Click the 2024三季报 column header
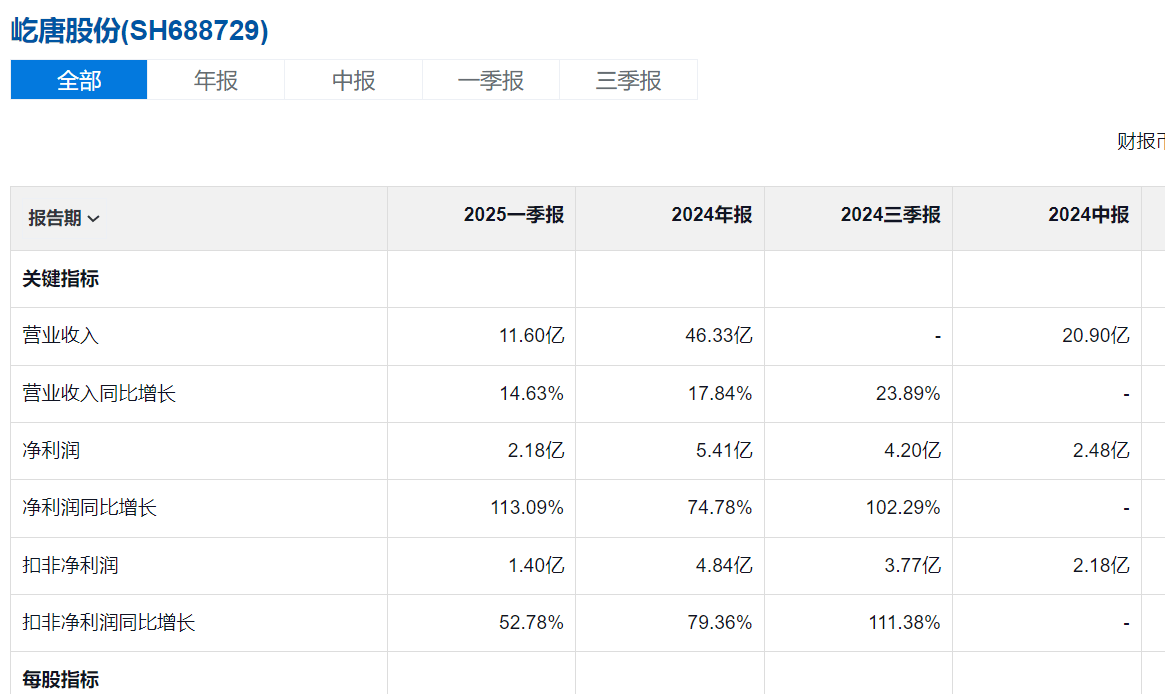 pyautogui.click(x=890, y=215)
